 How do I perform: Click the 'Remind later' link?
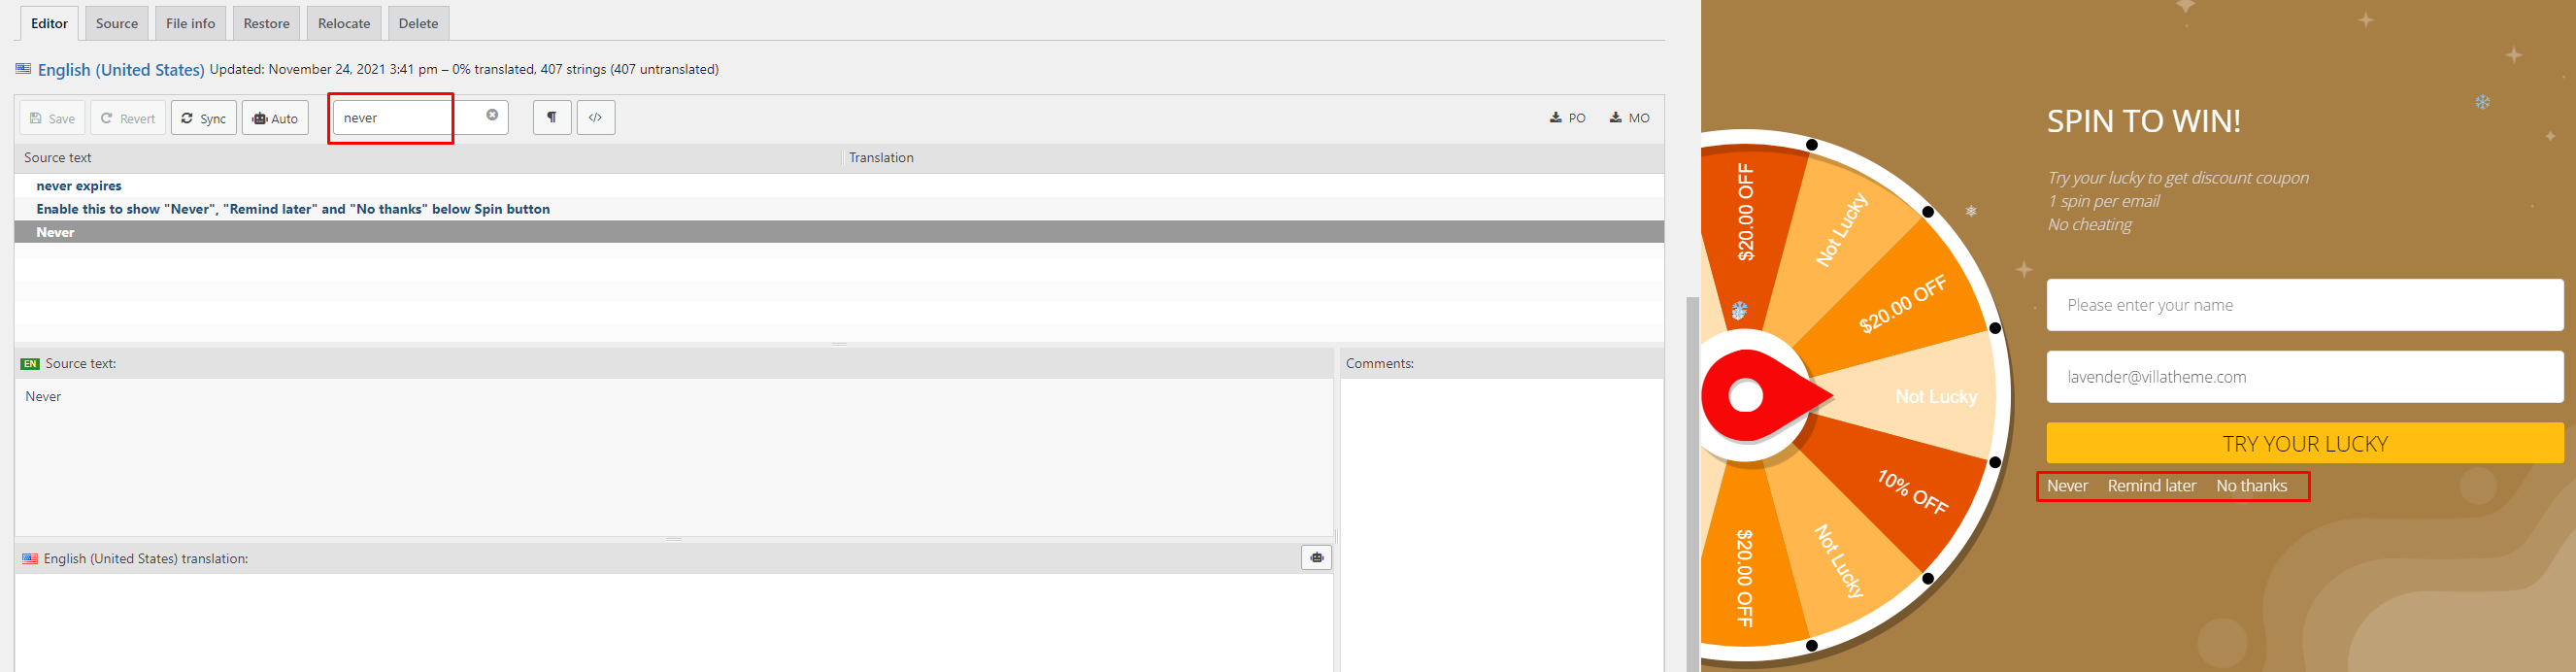click(2152, 486)
